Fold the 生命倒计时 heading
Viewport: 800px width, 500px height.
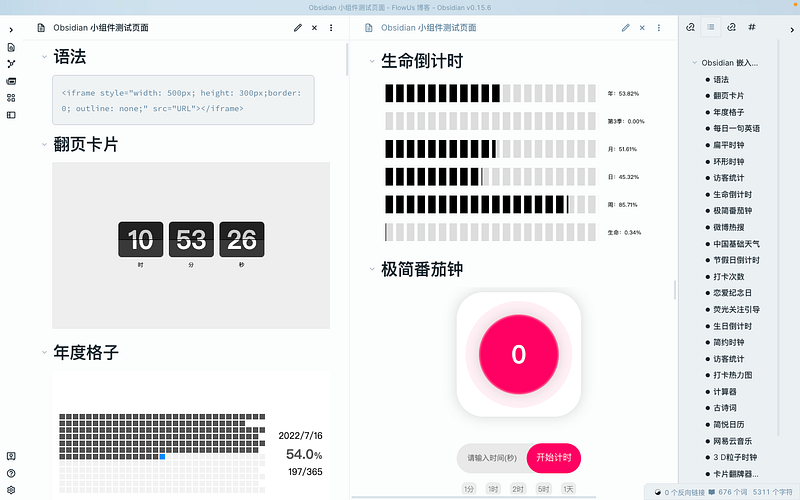coord(372,61)
